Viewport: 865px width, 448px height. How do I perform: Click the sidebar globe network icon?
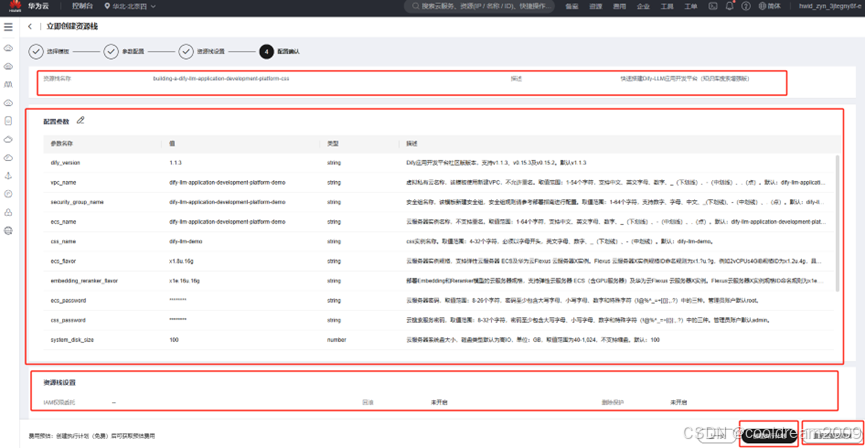[x=8, y=231]
